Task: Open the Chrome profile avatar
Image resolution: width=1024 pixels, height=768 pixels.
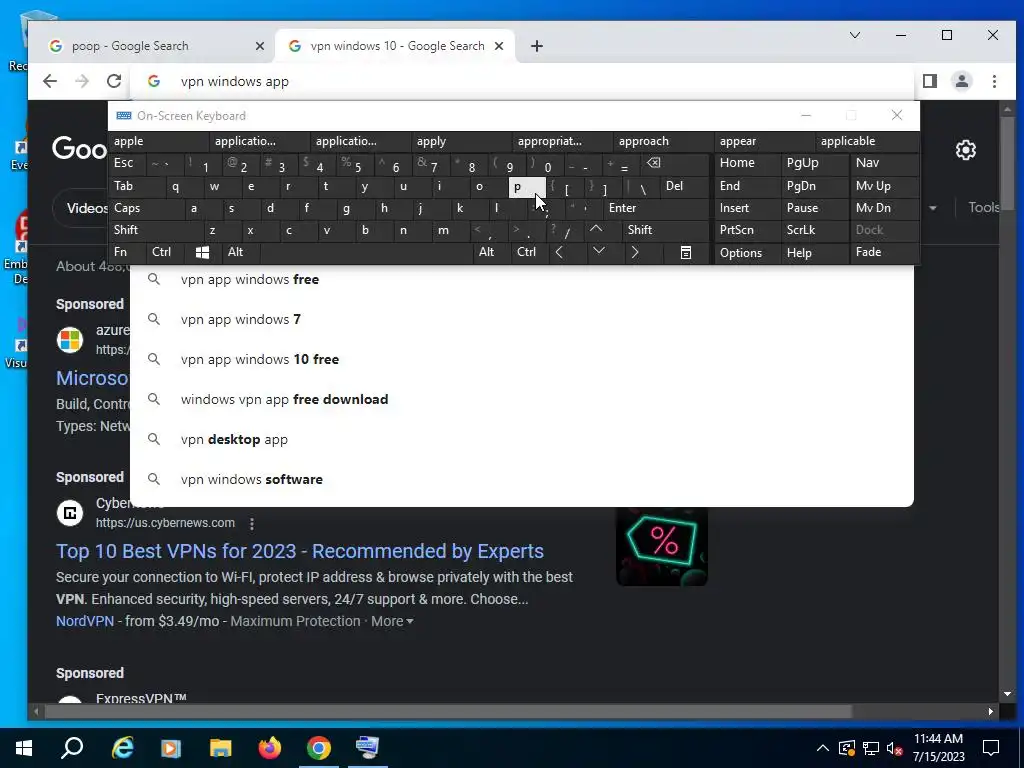Action: pyautogui.click(x=961, y=81)
